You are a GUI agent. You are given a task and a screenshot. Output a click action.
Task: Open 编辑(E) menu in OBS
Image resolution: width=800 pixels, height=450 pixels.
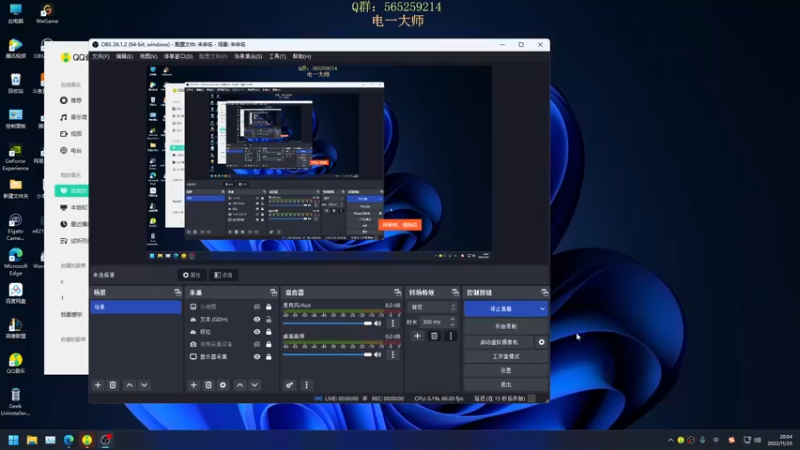click(124, 56)
